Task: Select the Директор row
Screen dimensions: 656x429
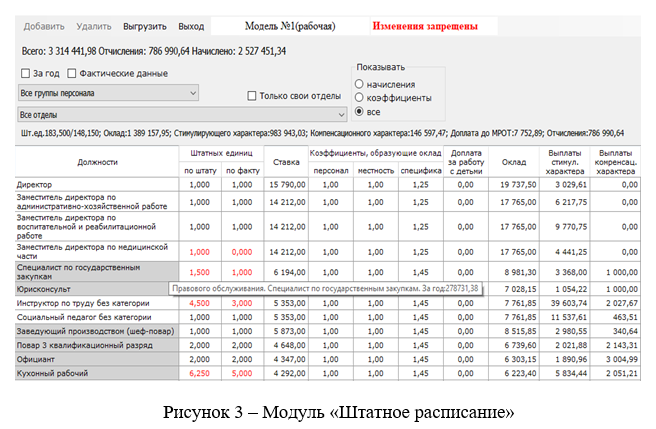Action: 97,185
